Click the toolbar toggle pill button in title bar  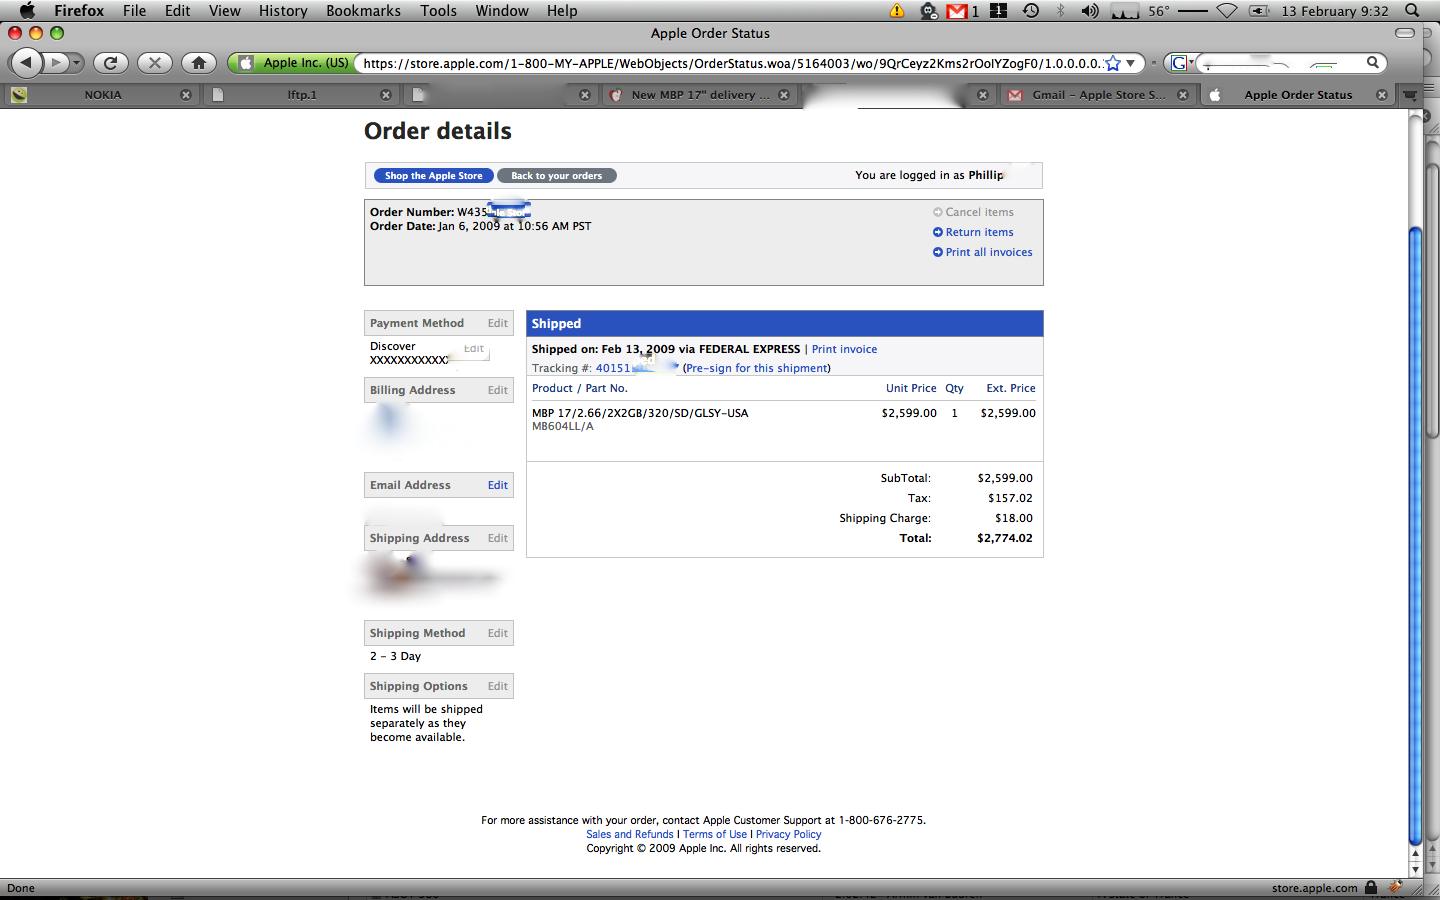click(1405, 33)
